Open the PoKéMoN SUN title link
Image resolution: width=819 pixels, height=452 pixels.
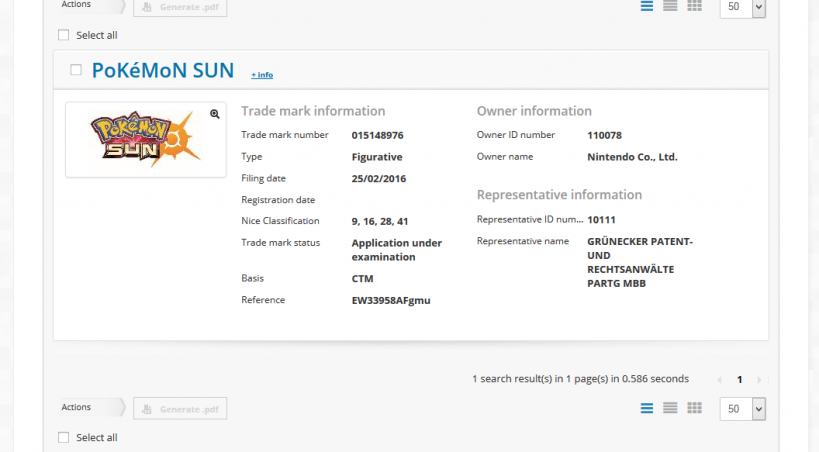pos(162,70)
